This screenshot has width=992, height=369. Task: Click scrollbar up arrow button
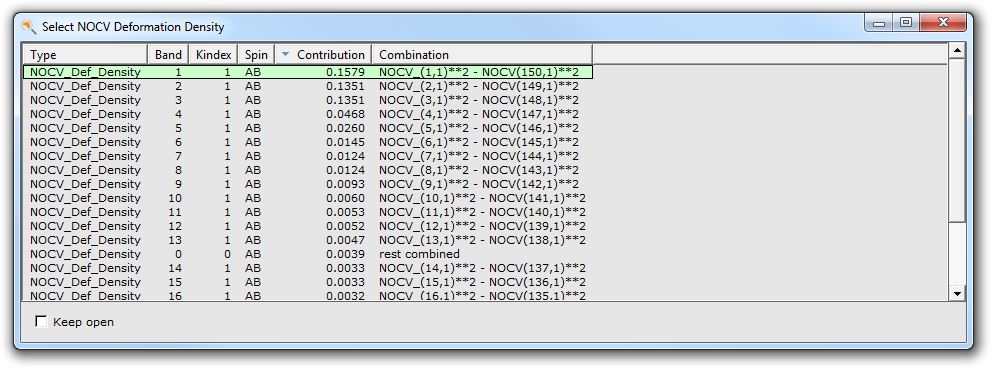pyautogui.click(x=957, y=51)
